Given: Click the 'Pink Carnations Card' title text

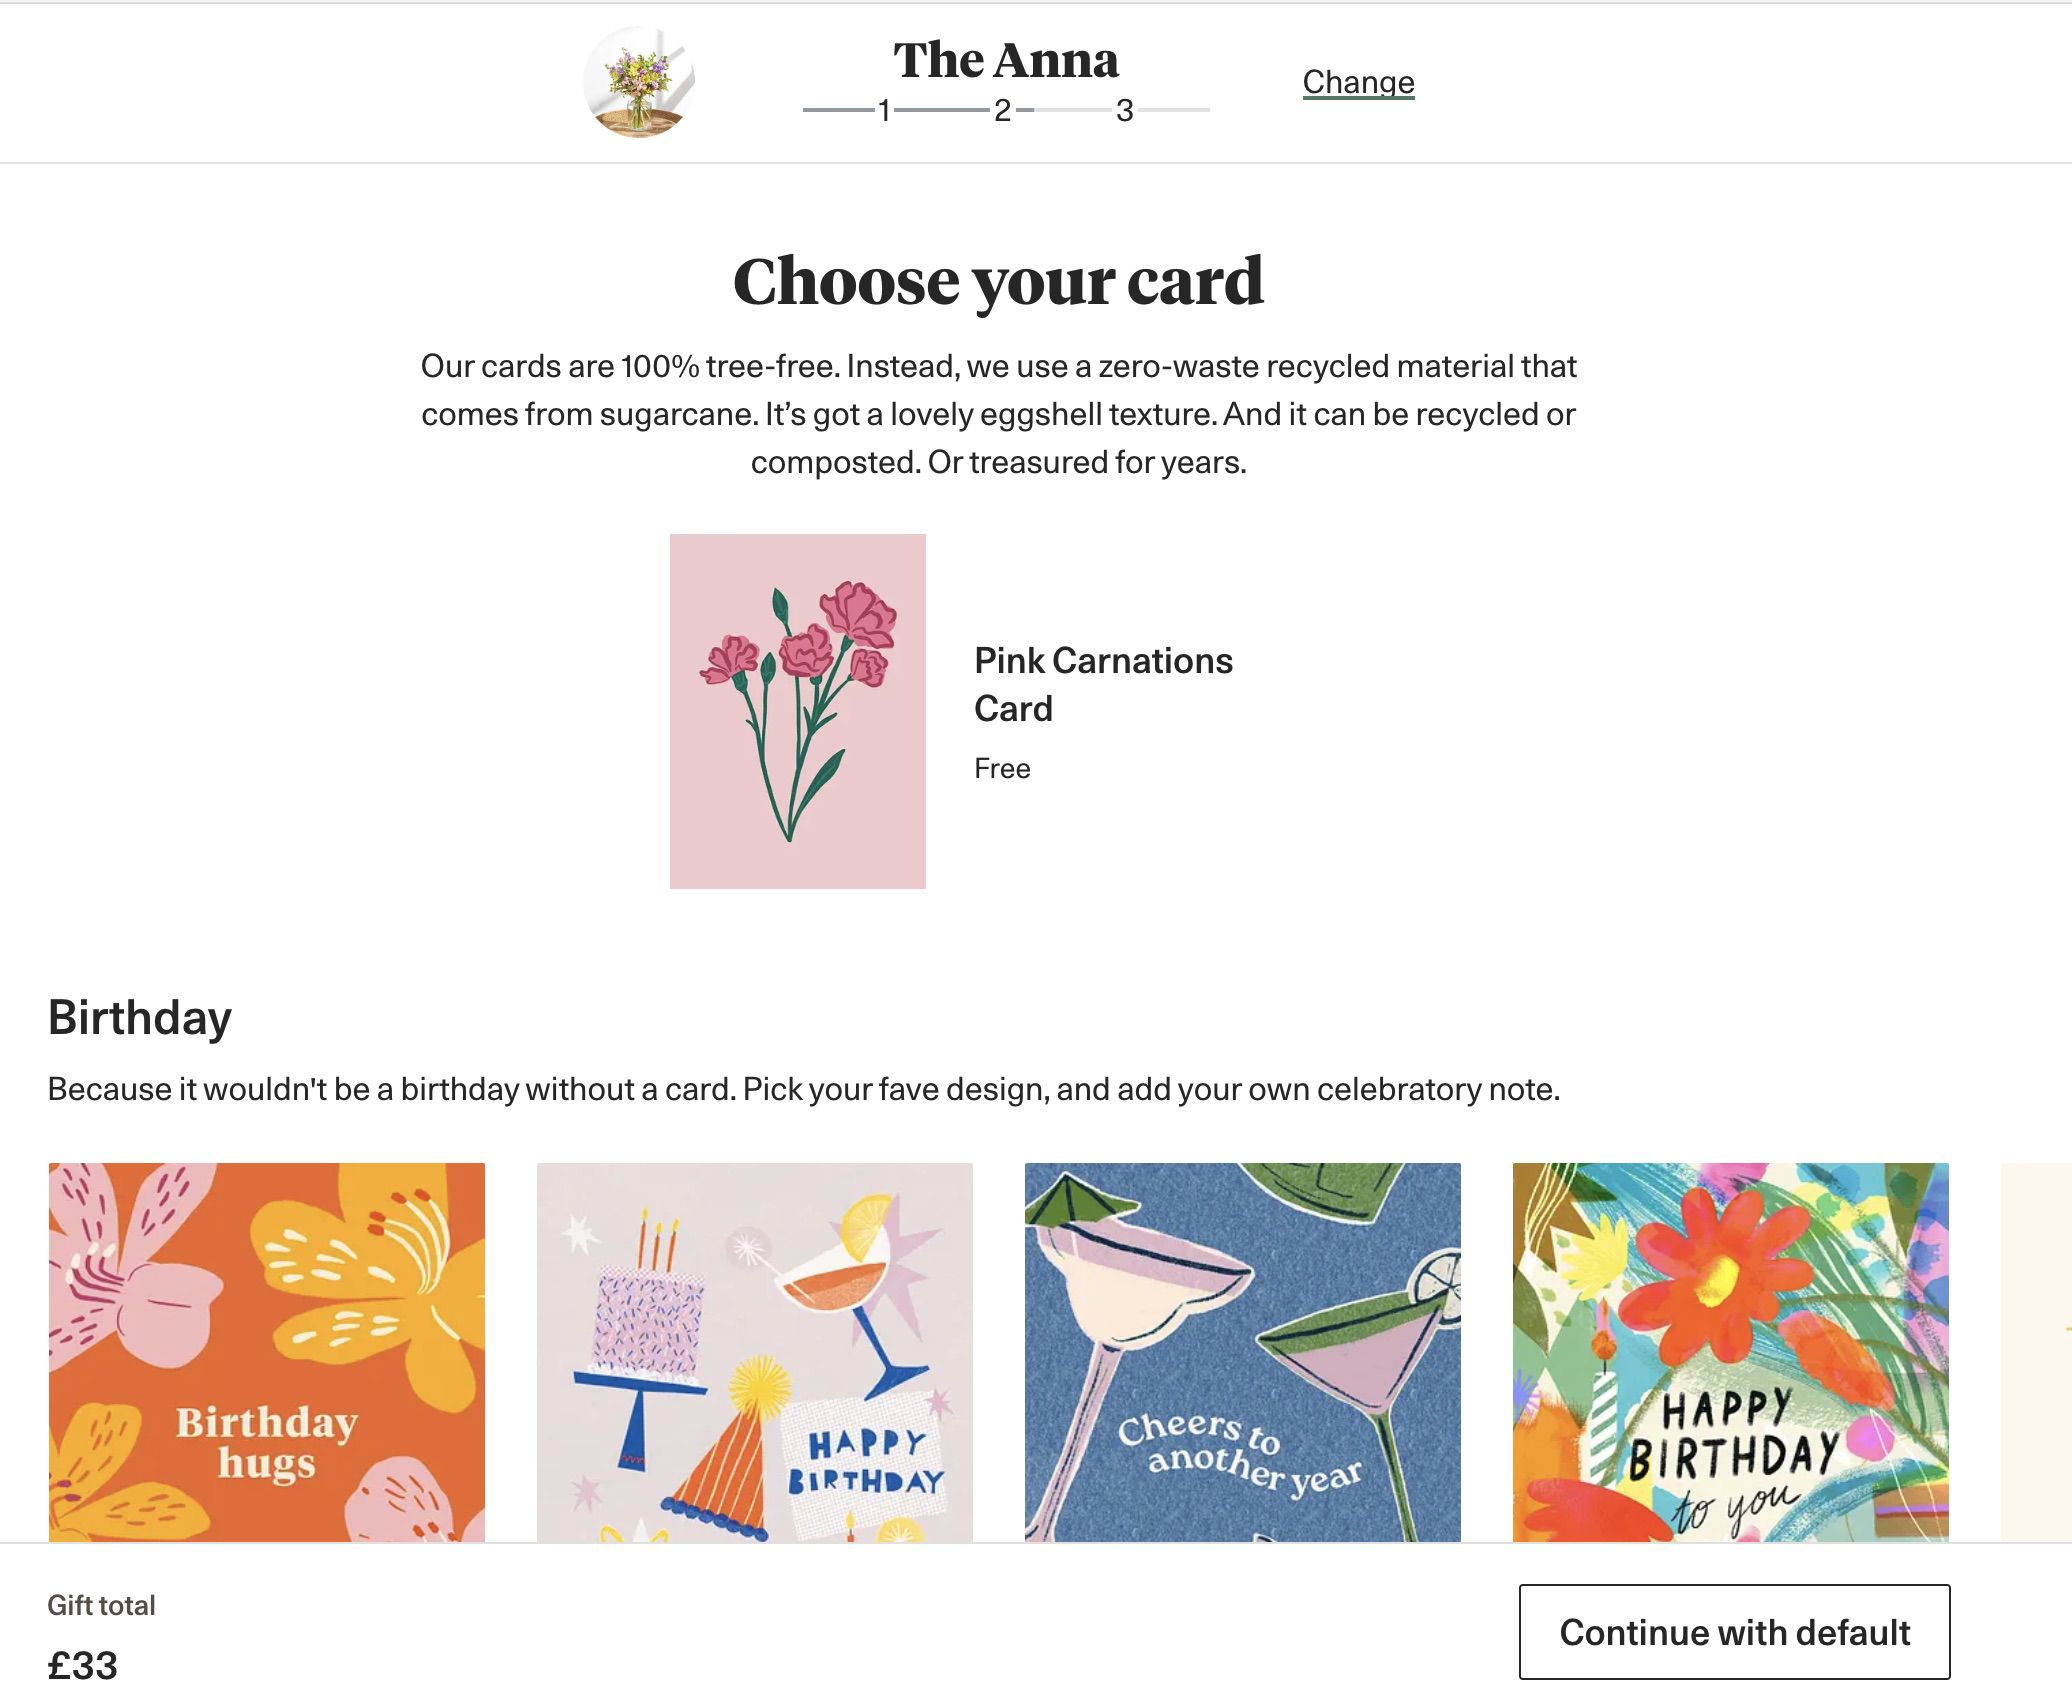Looking at the screenshot, I should (x=1102, y=684).
